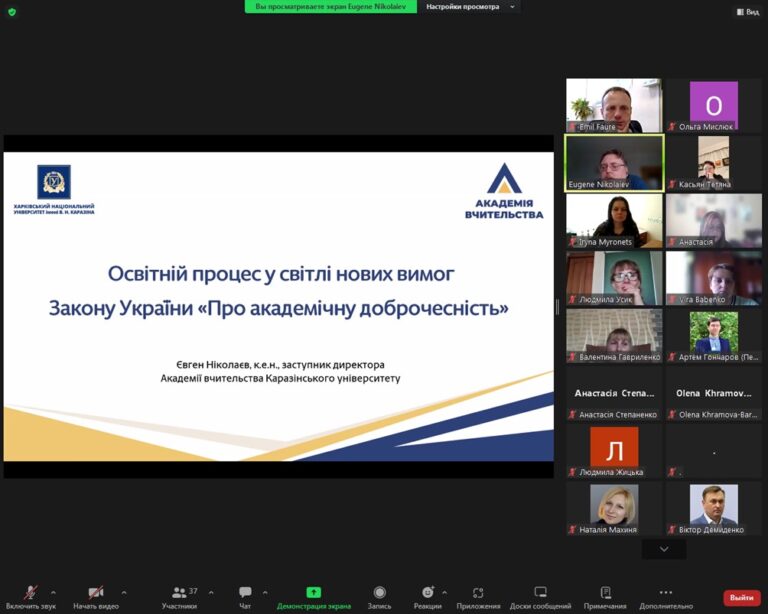Click the Karazin University logo on slide
768x614 pixels.
(x=54, y=189)
